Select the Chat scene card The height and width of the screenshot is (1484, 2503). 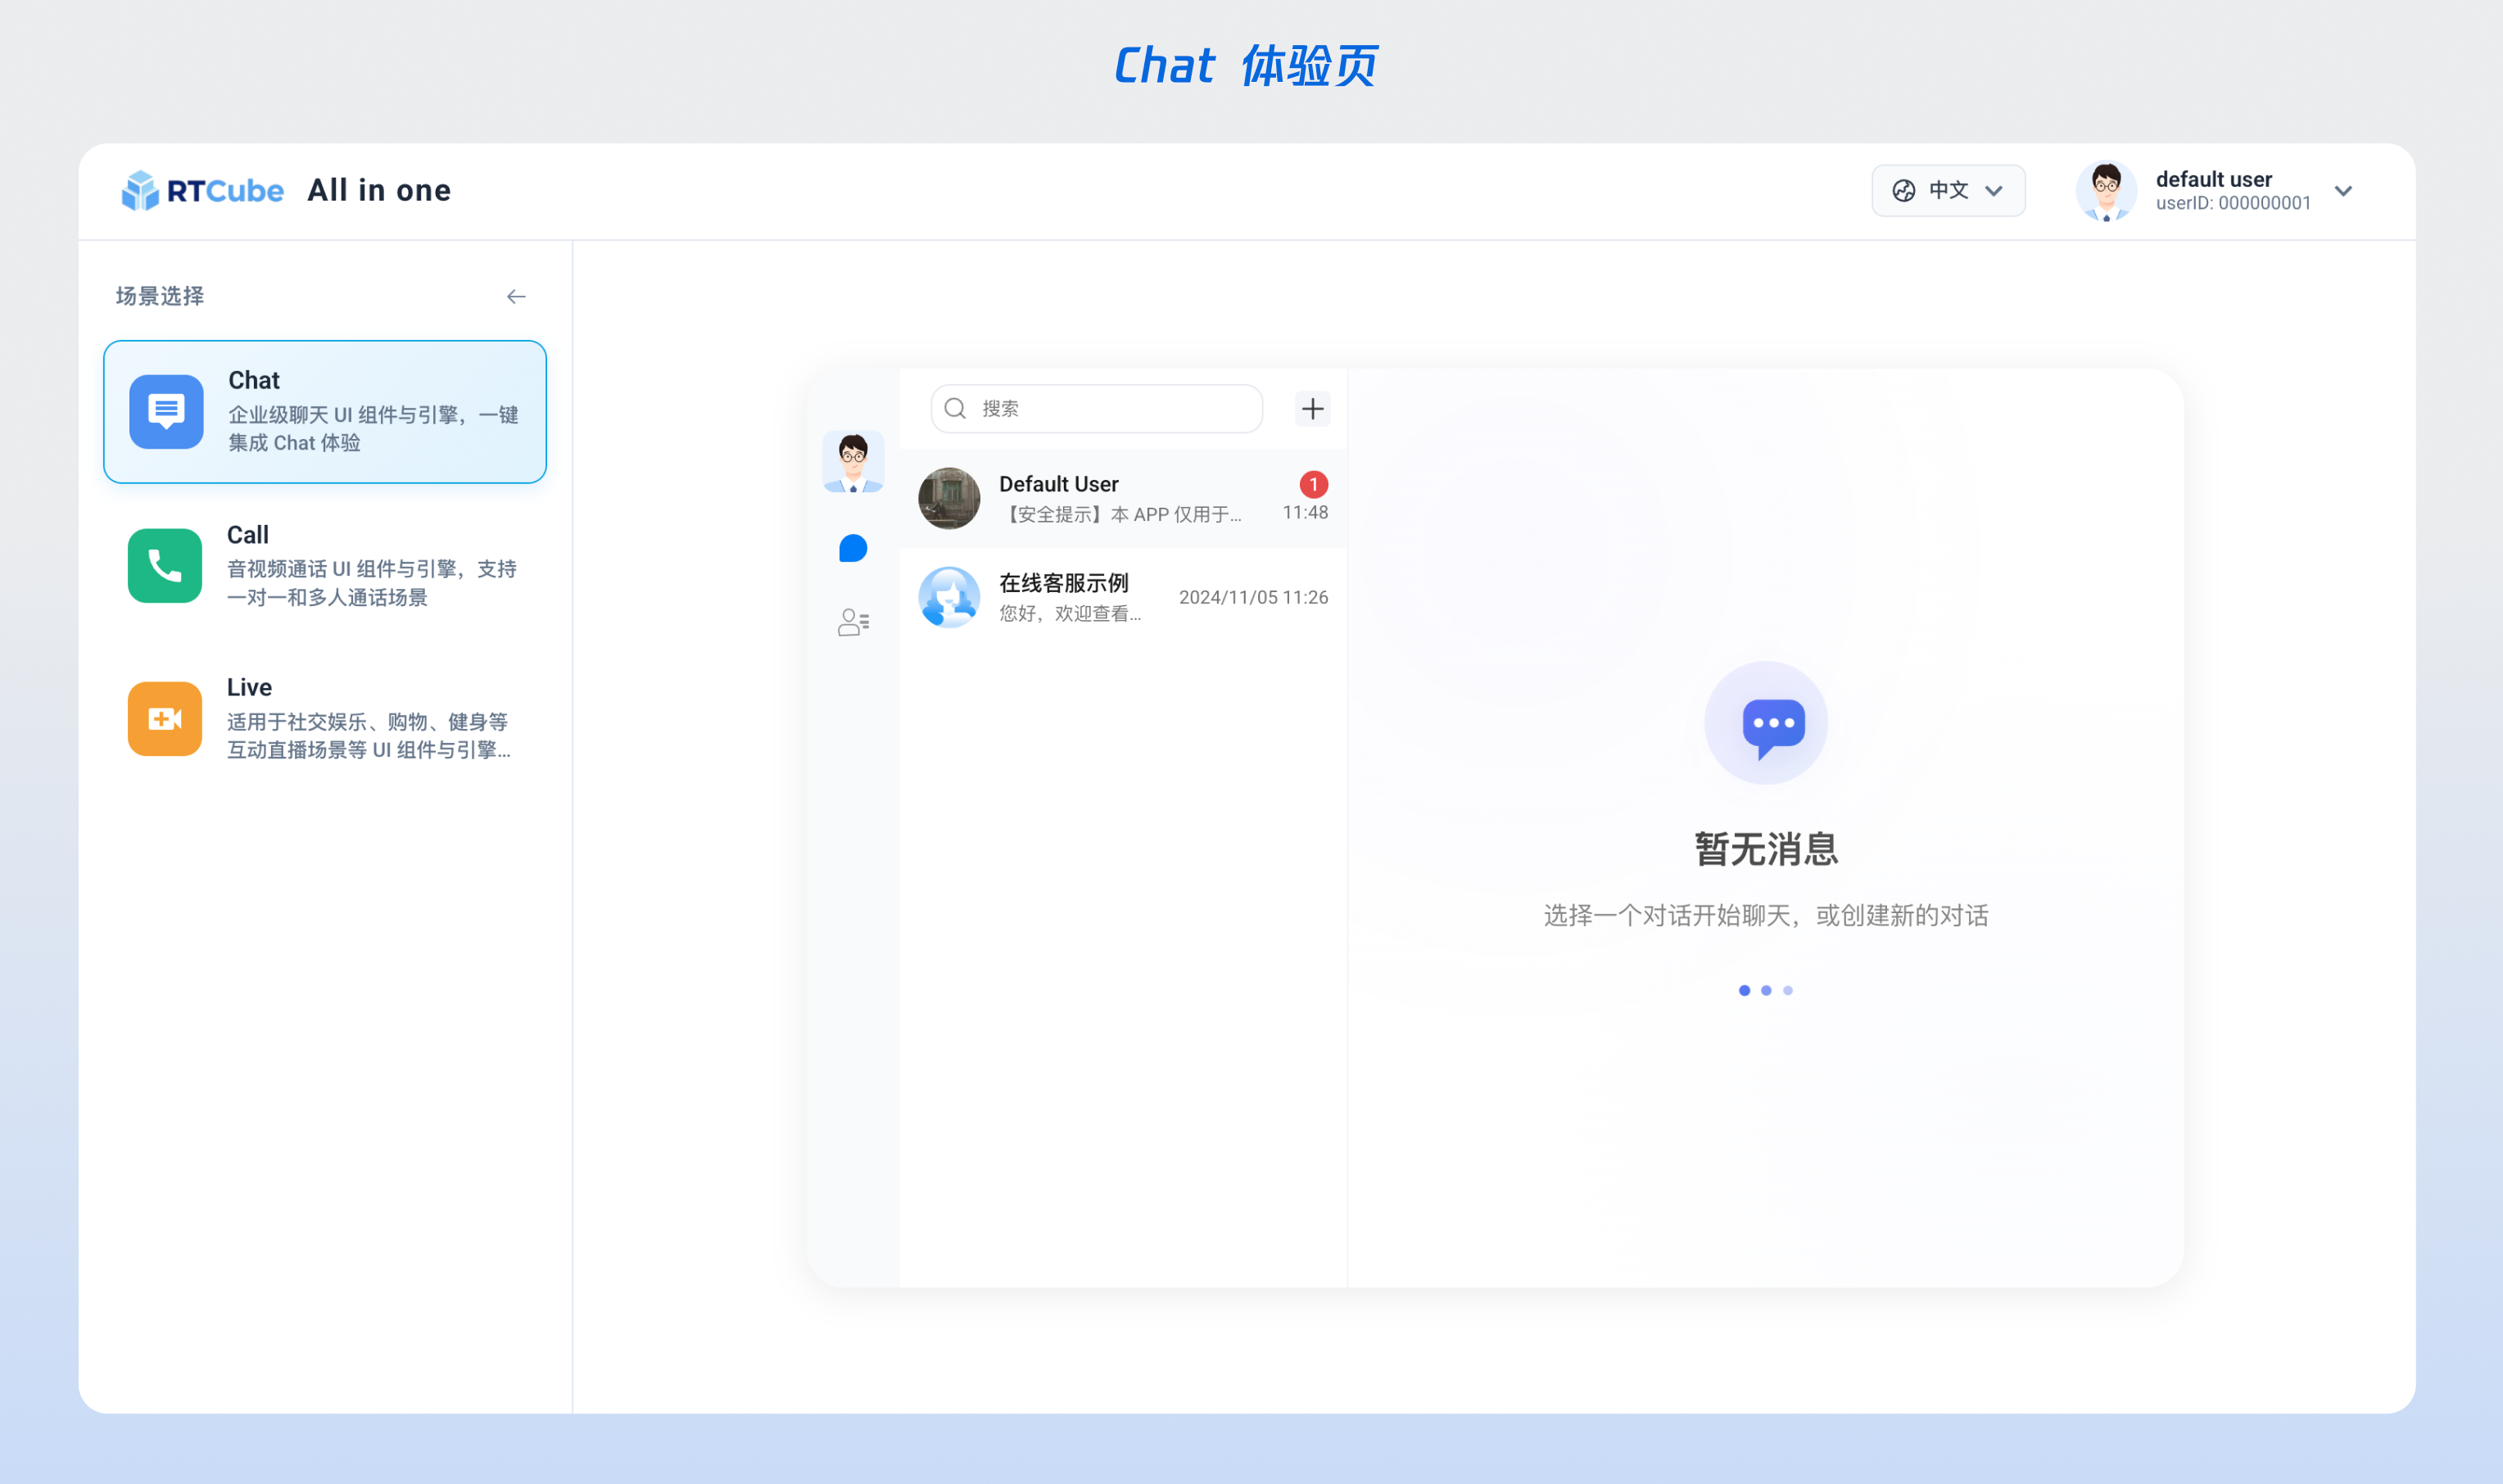pyautogui.click(x=325, y=412)
